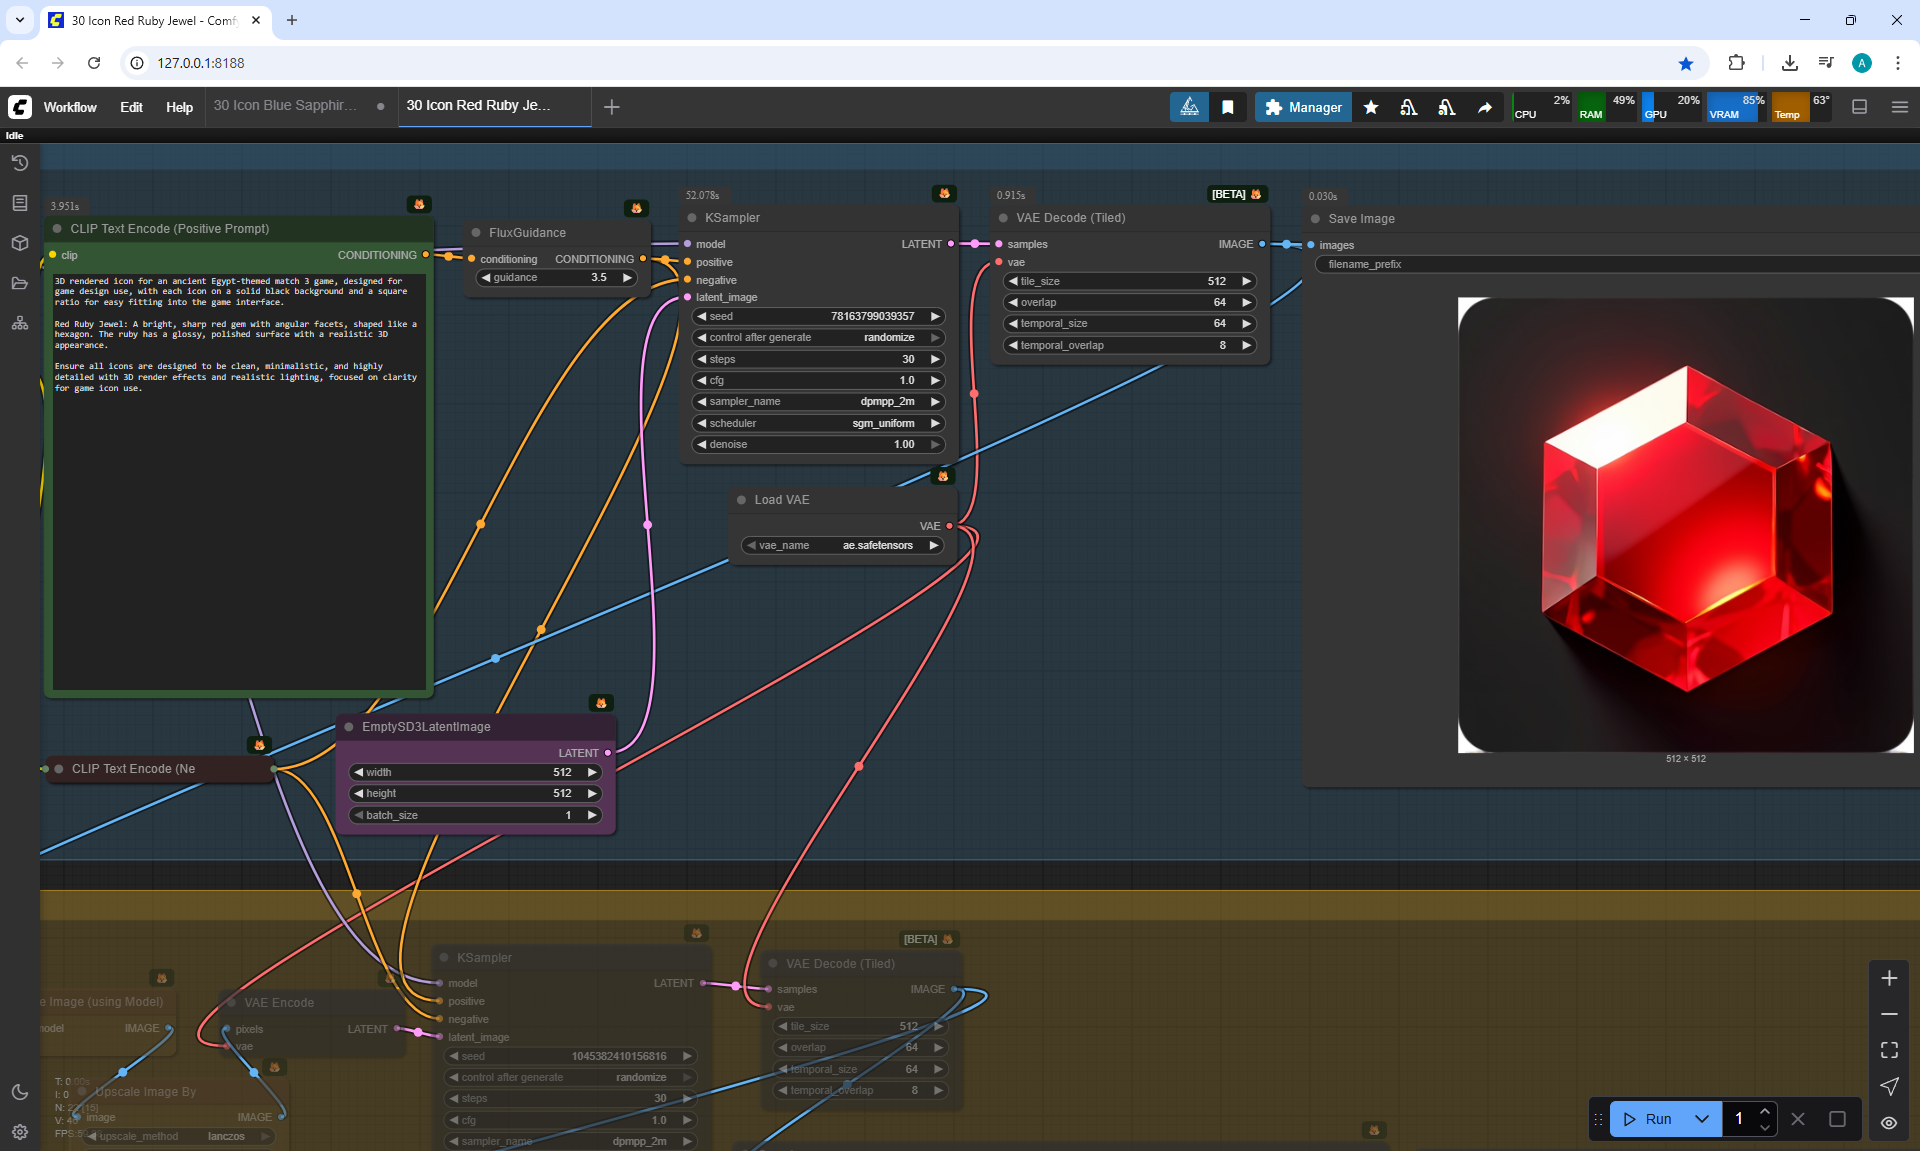Click the favorites star toolbar icon
The image size is (1920, 1151).
coord(1371,107)
